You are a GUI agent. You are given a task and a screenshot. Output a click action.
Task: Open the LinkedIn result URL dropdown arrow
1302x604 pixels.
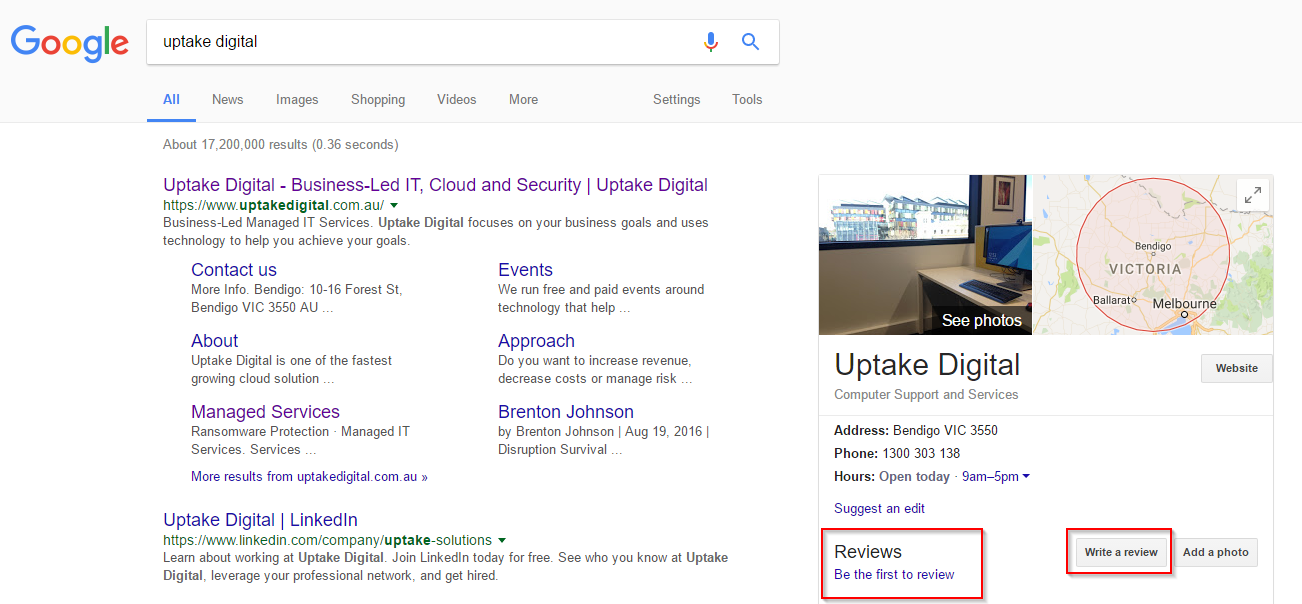pos(502,540)
